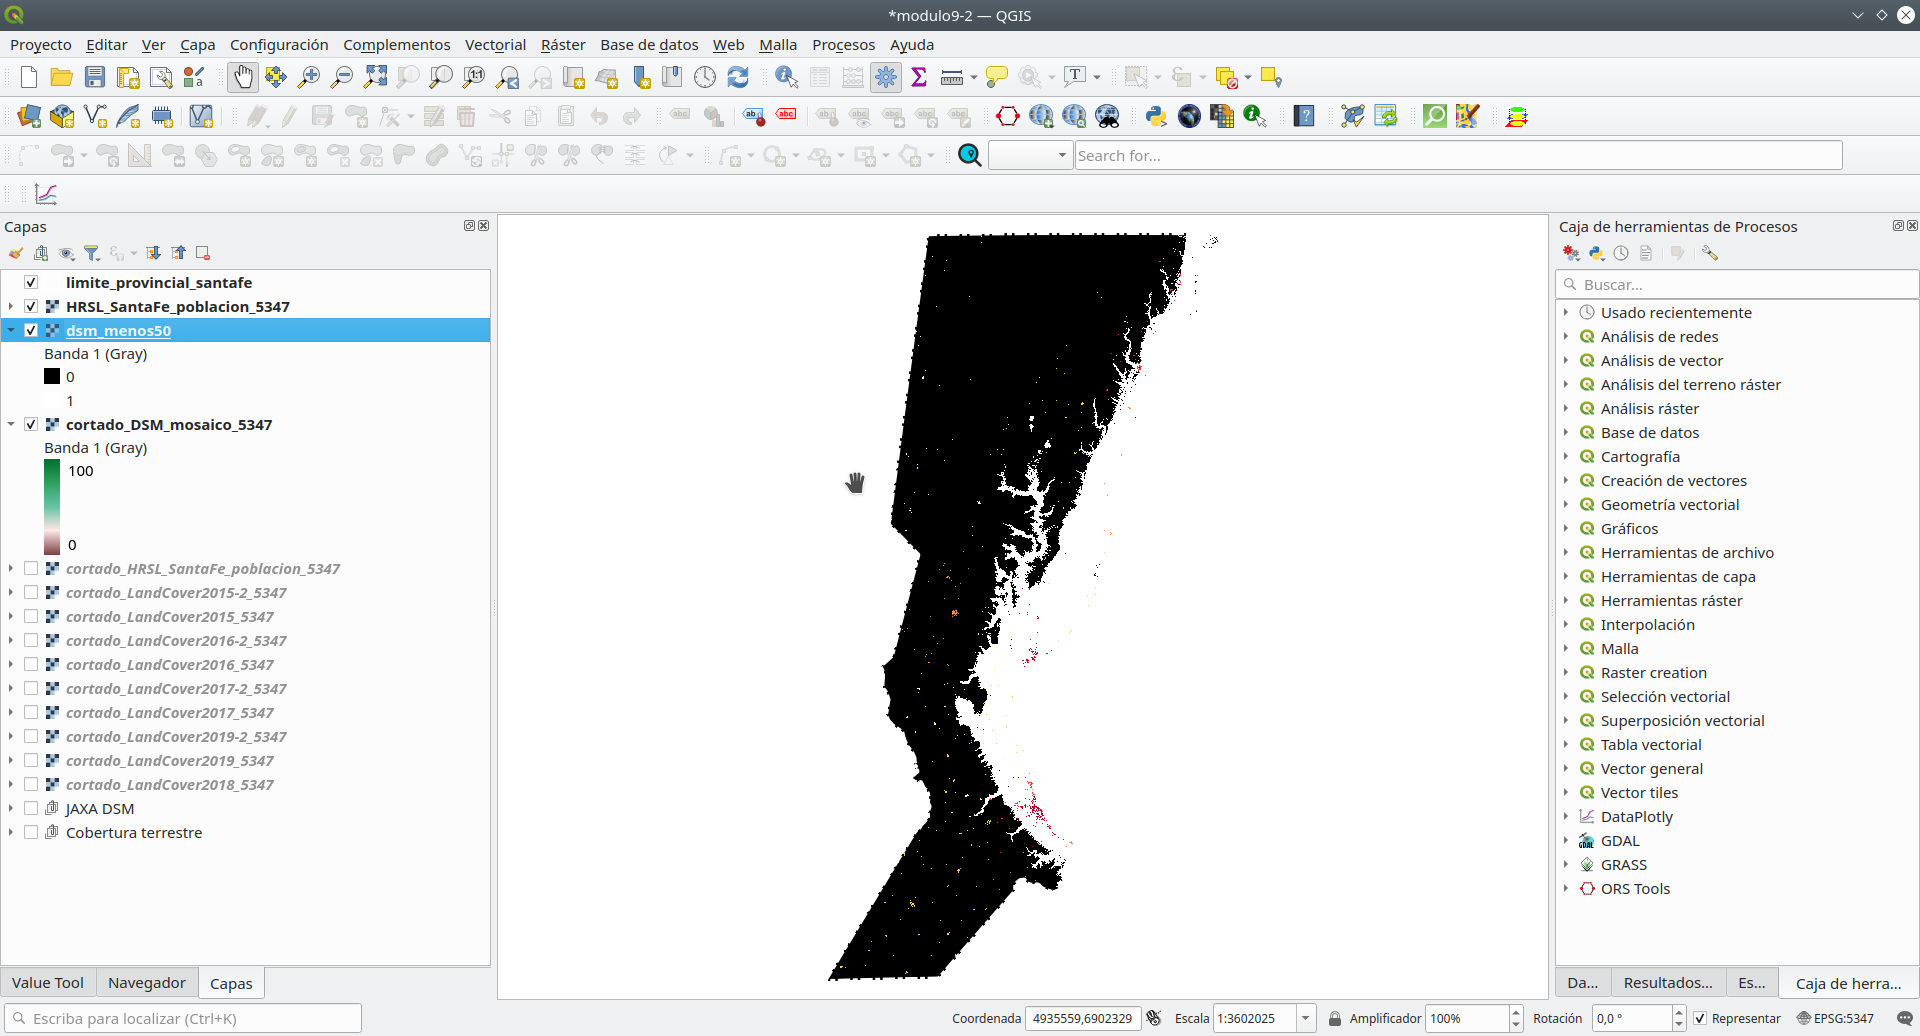Switch to Resultados tab in right panel
The width and height of the screenshot is (1920, 1036).
(x=1667, y=982)
